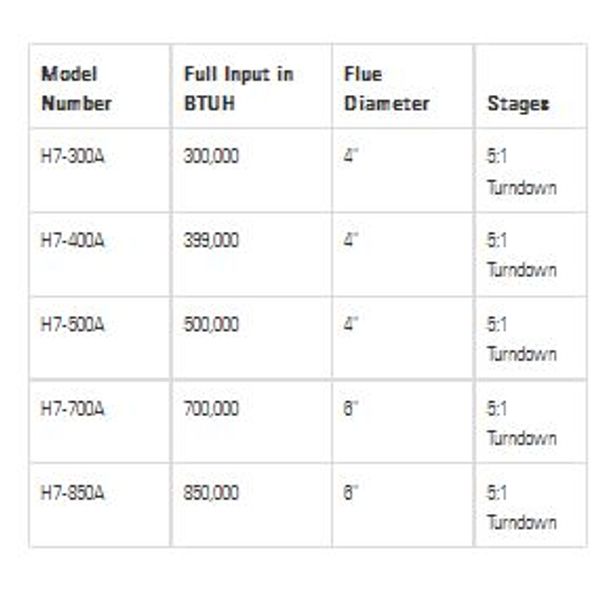Select the 5:1 Turndown for H7-850A
Screen dimensions: 600x600
(x=522, y=507)
